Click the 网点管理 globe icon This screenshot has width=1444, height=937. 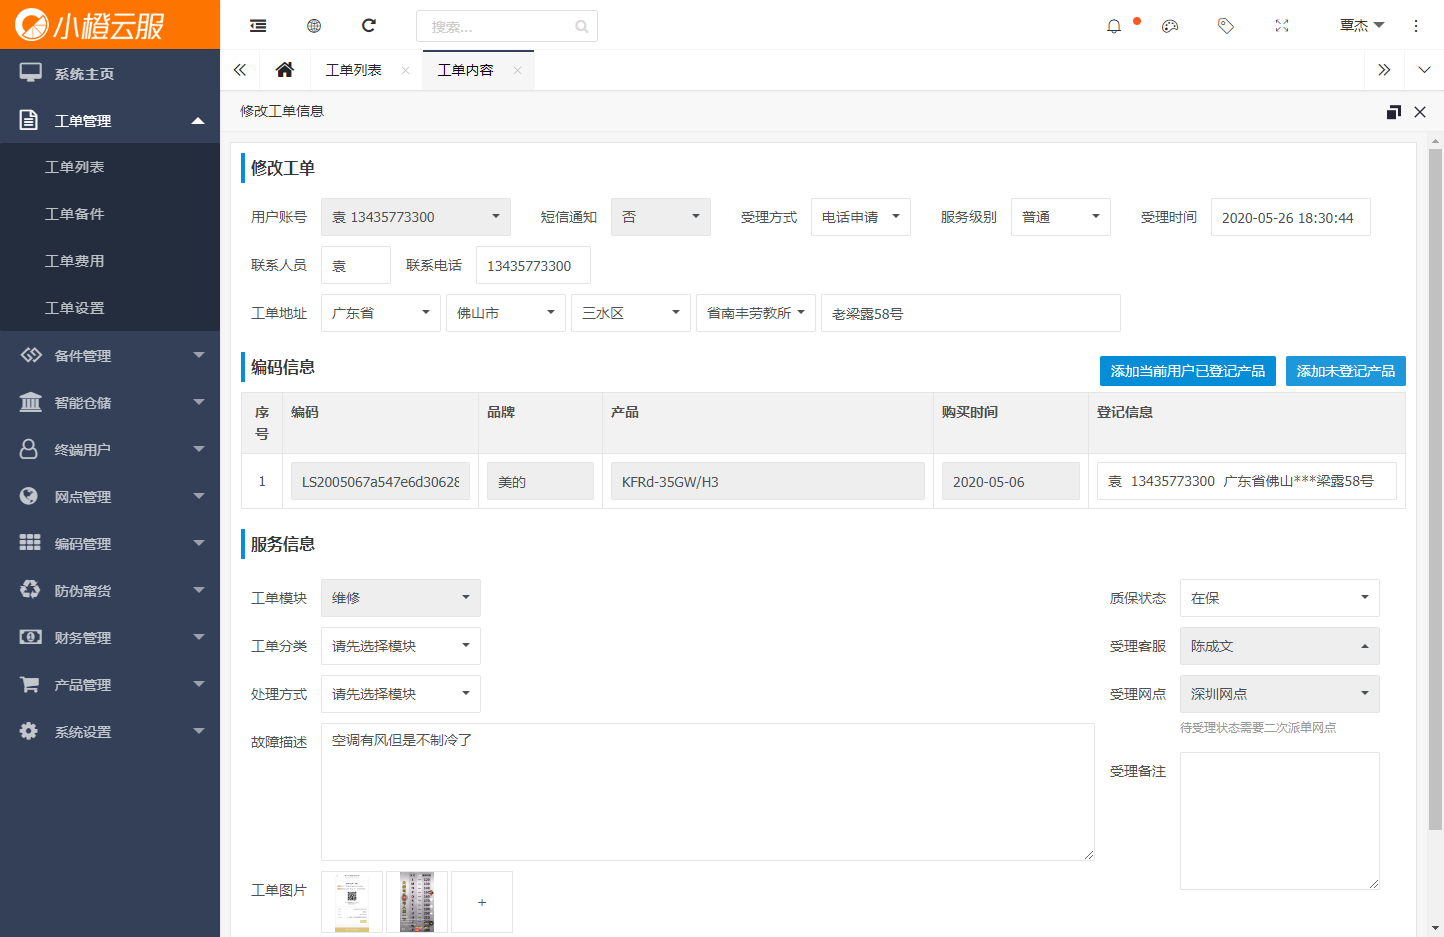[x=29, y=496]
